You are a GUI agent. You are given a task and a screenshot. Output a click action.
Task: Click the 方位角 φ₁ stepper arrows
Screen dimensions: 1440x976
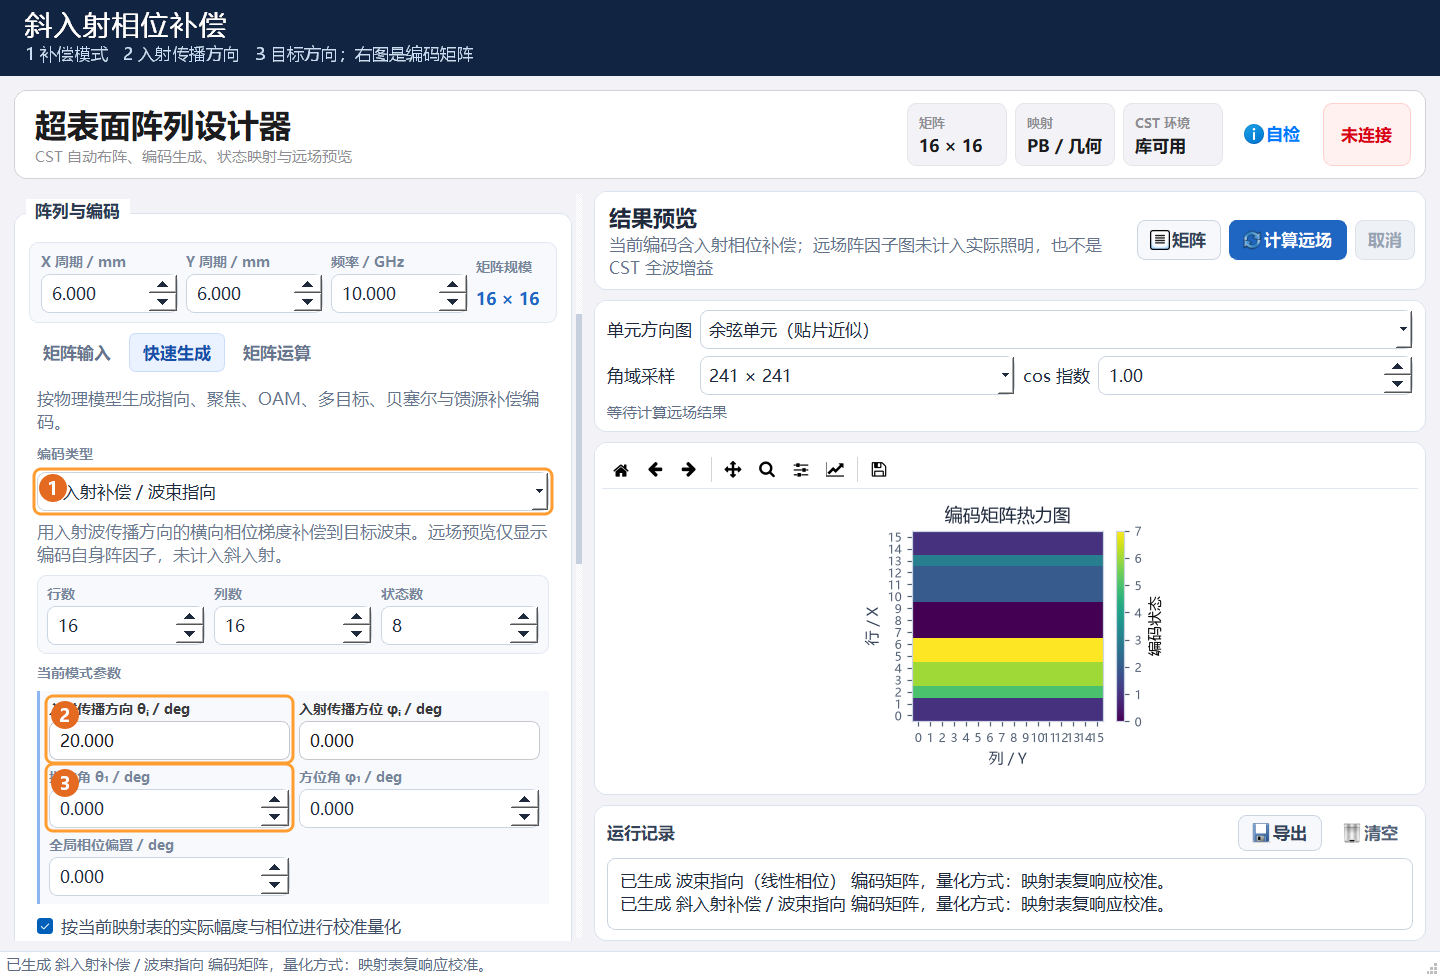coord(525,809)
